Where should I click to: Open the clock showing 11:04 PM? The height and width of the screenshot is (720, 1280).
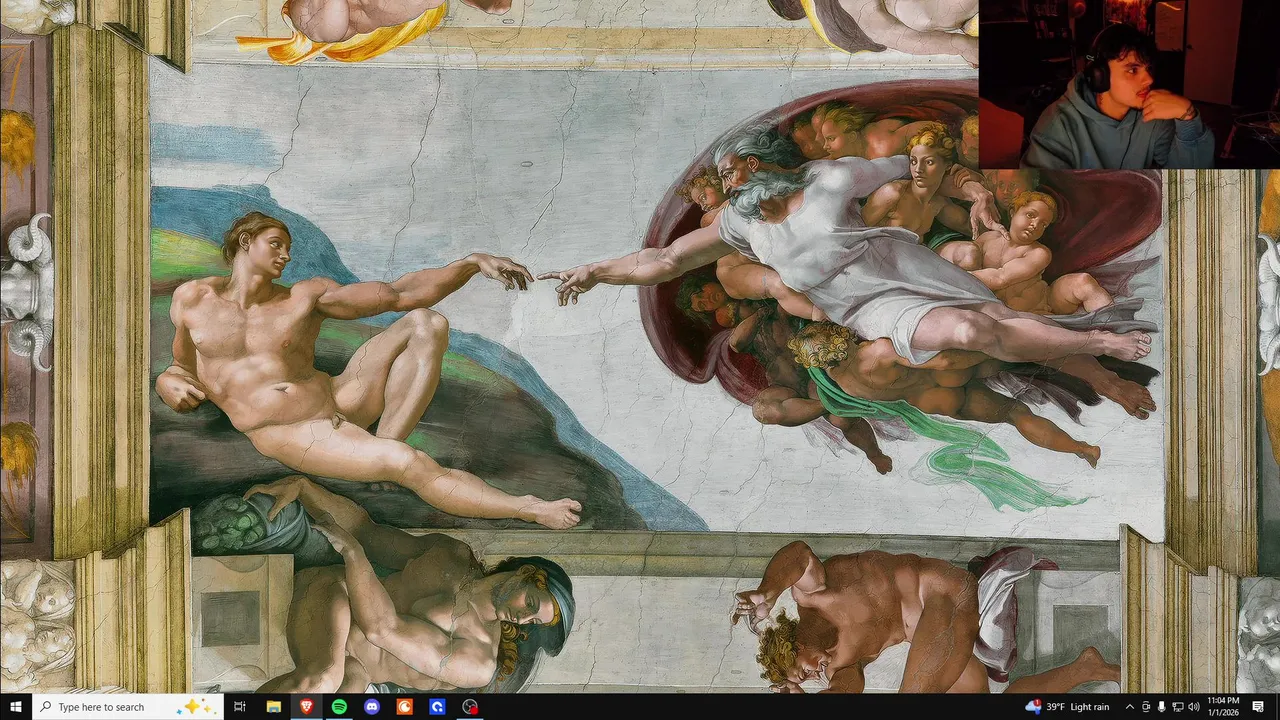(x=1223, y=707)
